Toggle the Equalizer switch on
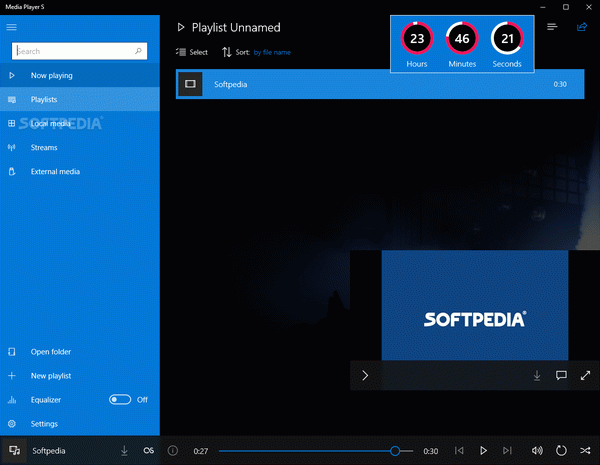The image size is (600, 465). pos(120,400)
